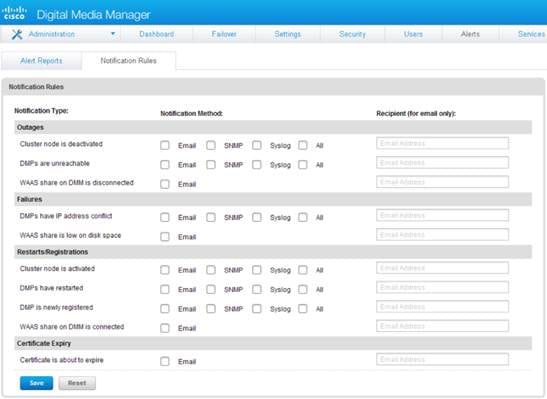
Task: Click the Reset button
Action: [x=77, y=383]
